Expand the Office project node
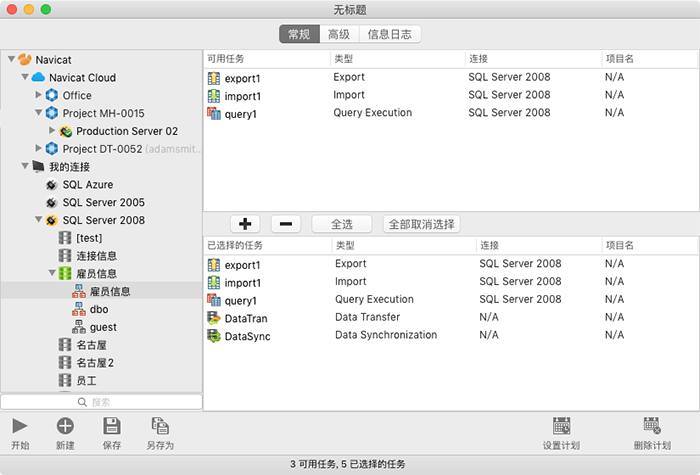700x475 pixels. pyautogui.click(x=38, y=95)
